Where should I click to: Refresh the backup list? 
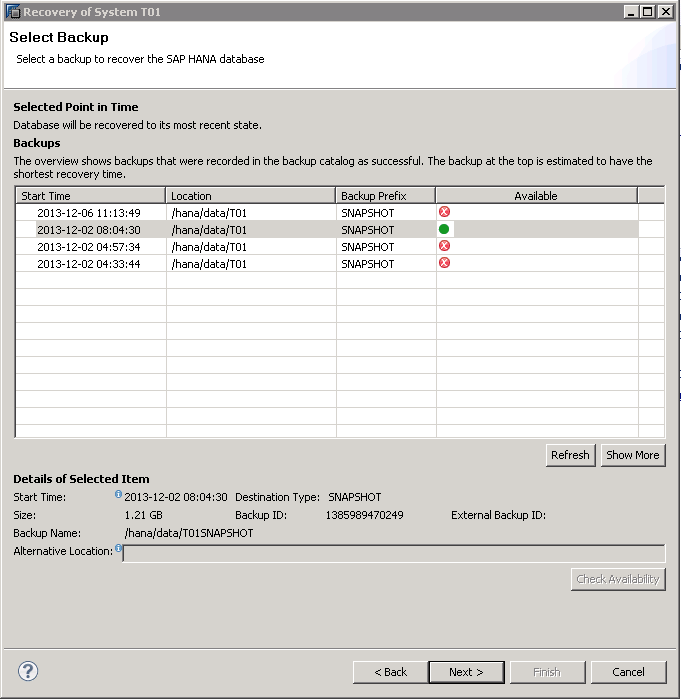pos(570,455)
